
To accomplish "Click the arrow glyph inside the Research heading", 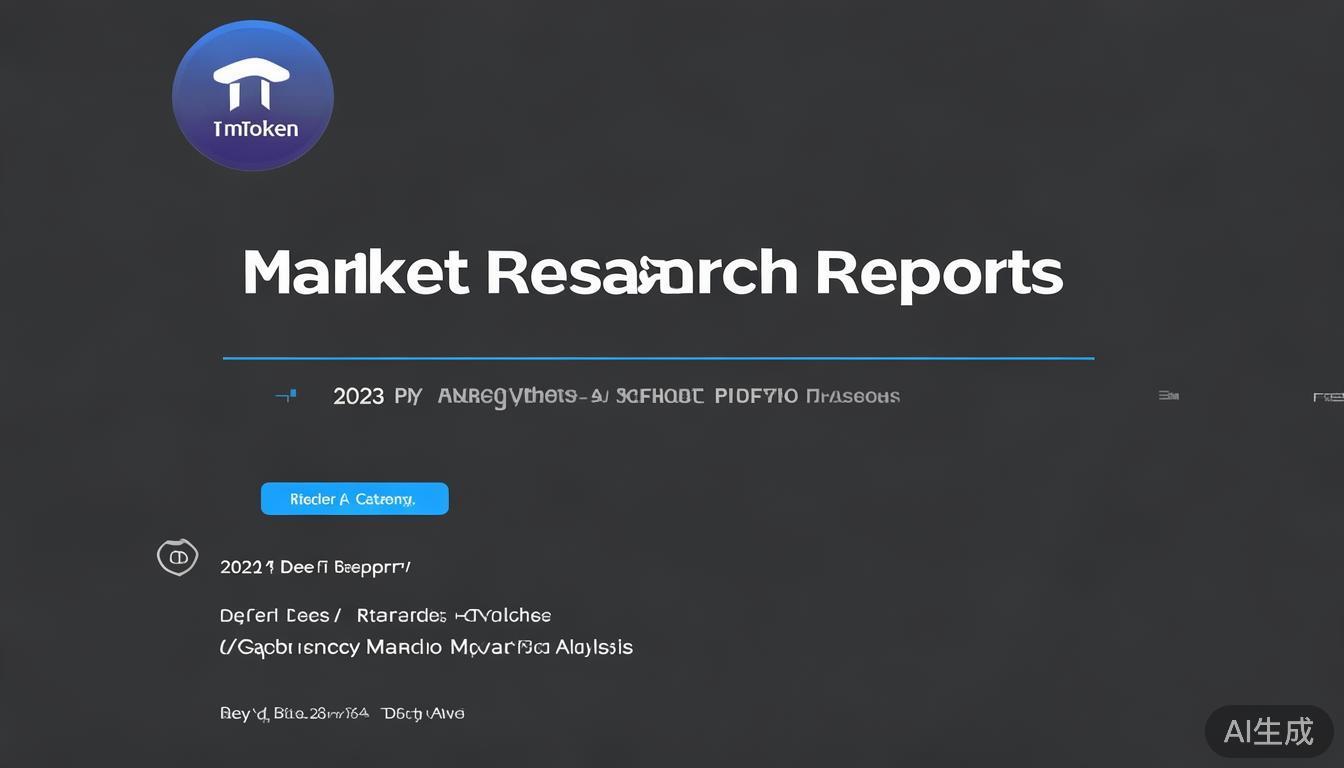I will 649,268.
